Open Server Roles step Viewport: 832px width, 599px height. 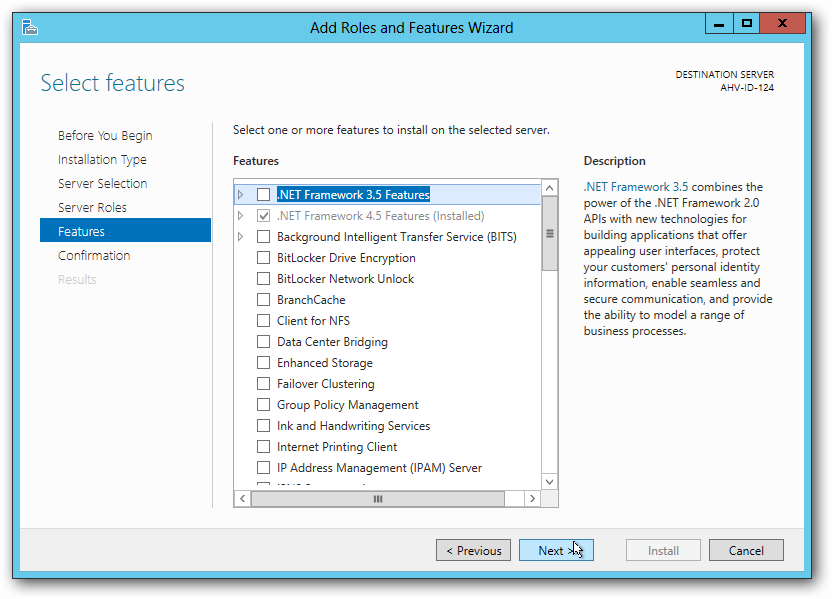92,207
